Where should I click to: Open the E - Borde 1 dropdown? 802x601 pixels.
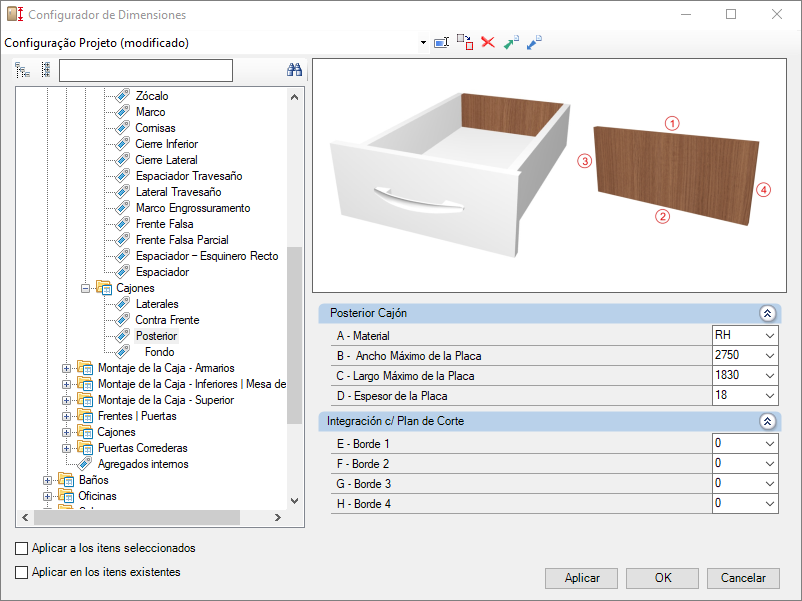coord(770,443)
